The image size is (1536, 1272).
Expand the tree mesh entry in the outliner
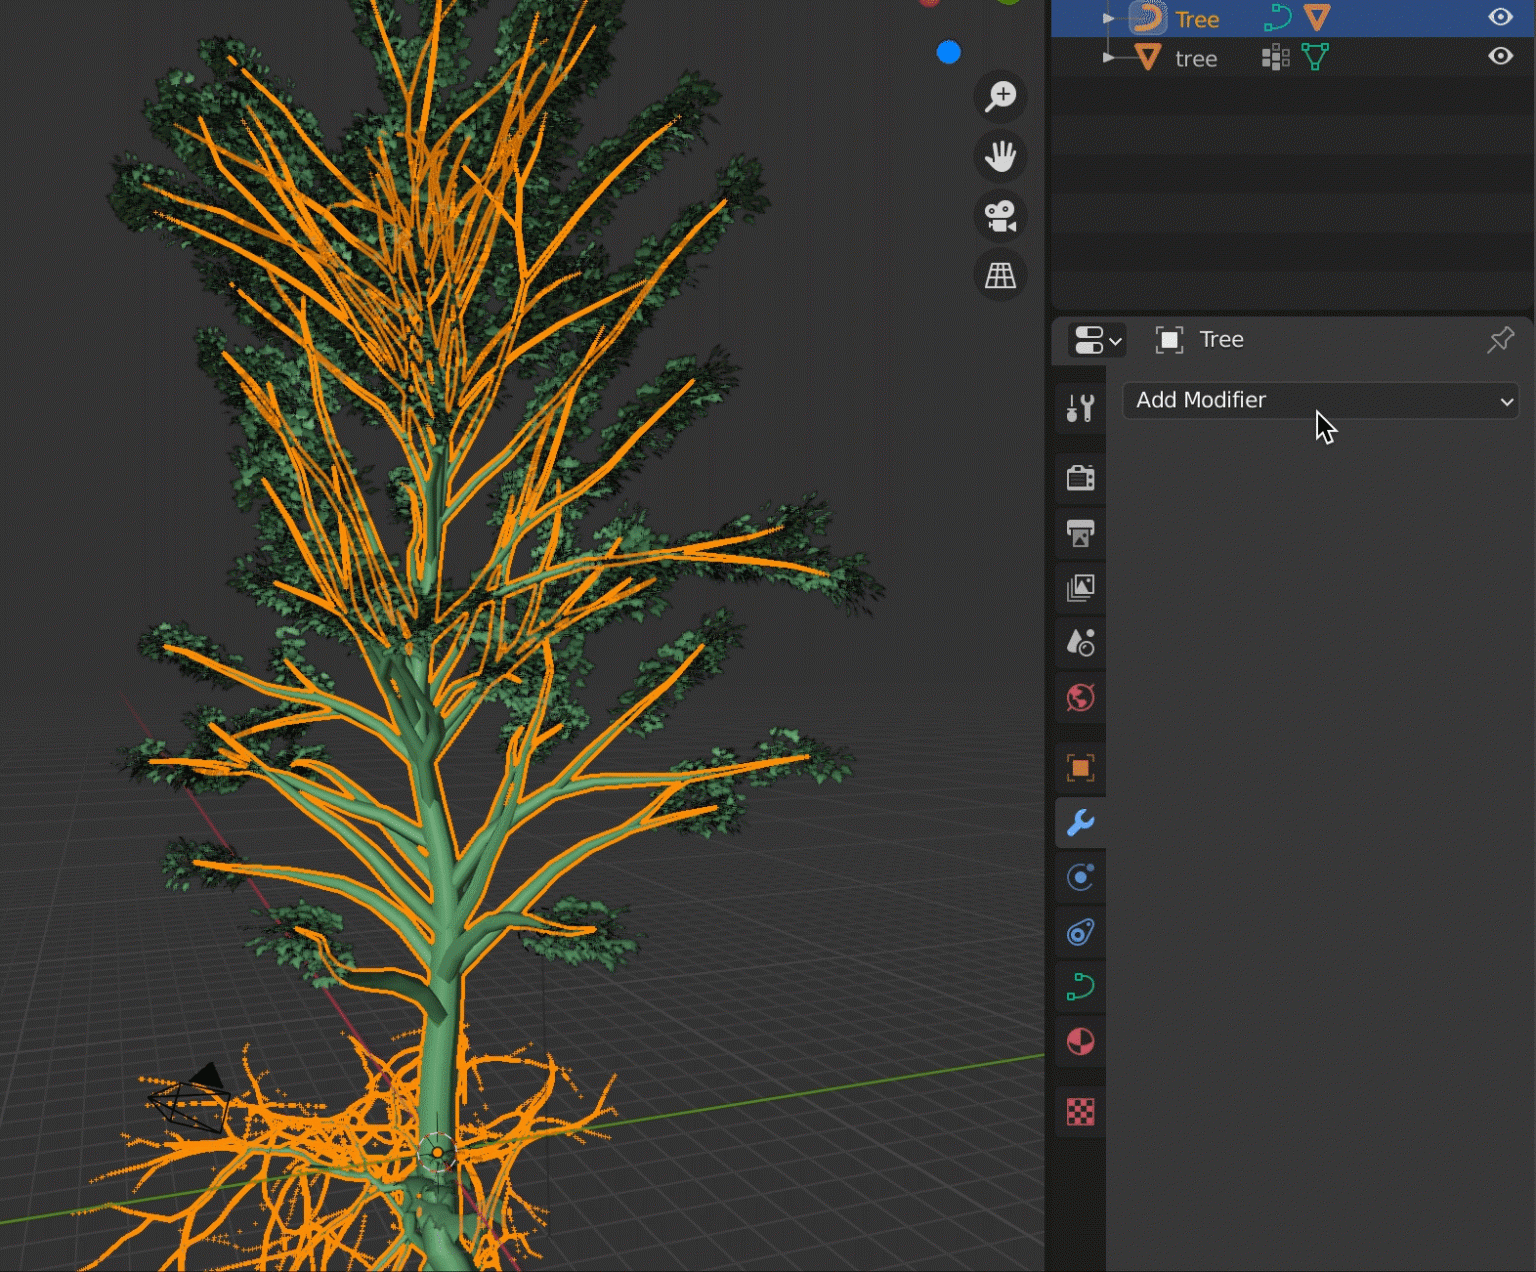(x=1107, y=57)
